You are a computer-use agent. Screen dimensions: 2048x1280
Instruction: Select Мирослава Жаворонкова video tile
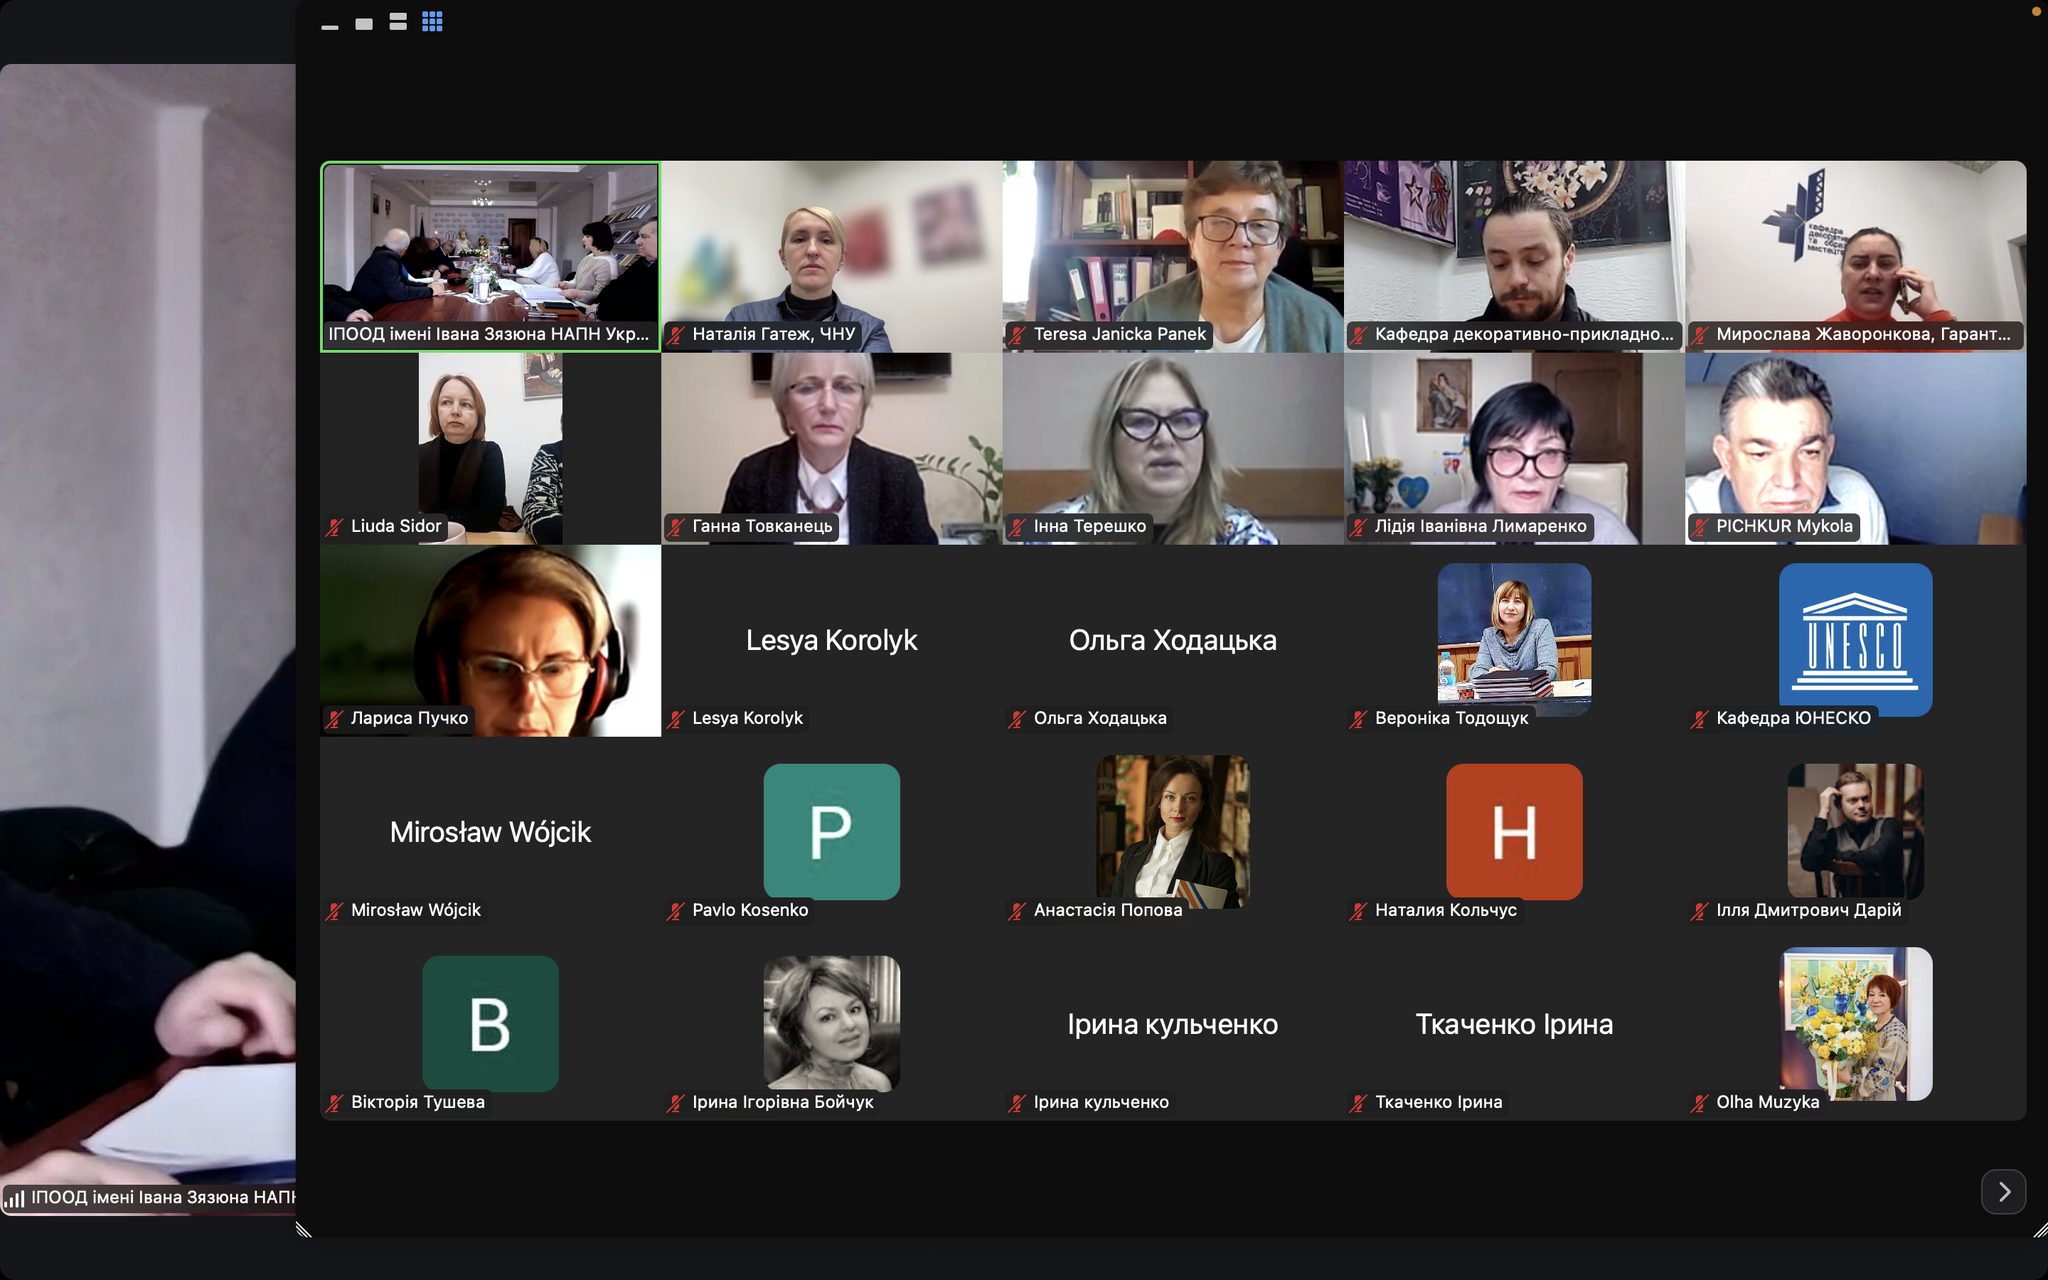[1856, 257]
